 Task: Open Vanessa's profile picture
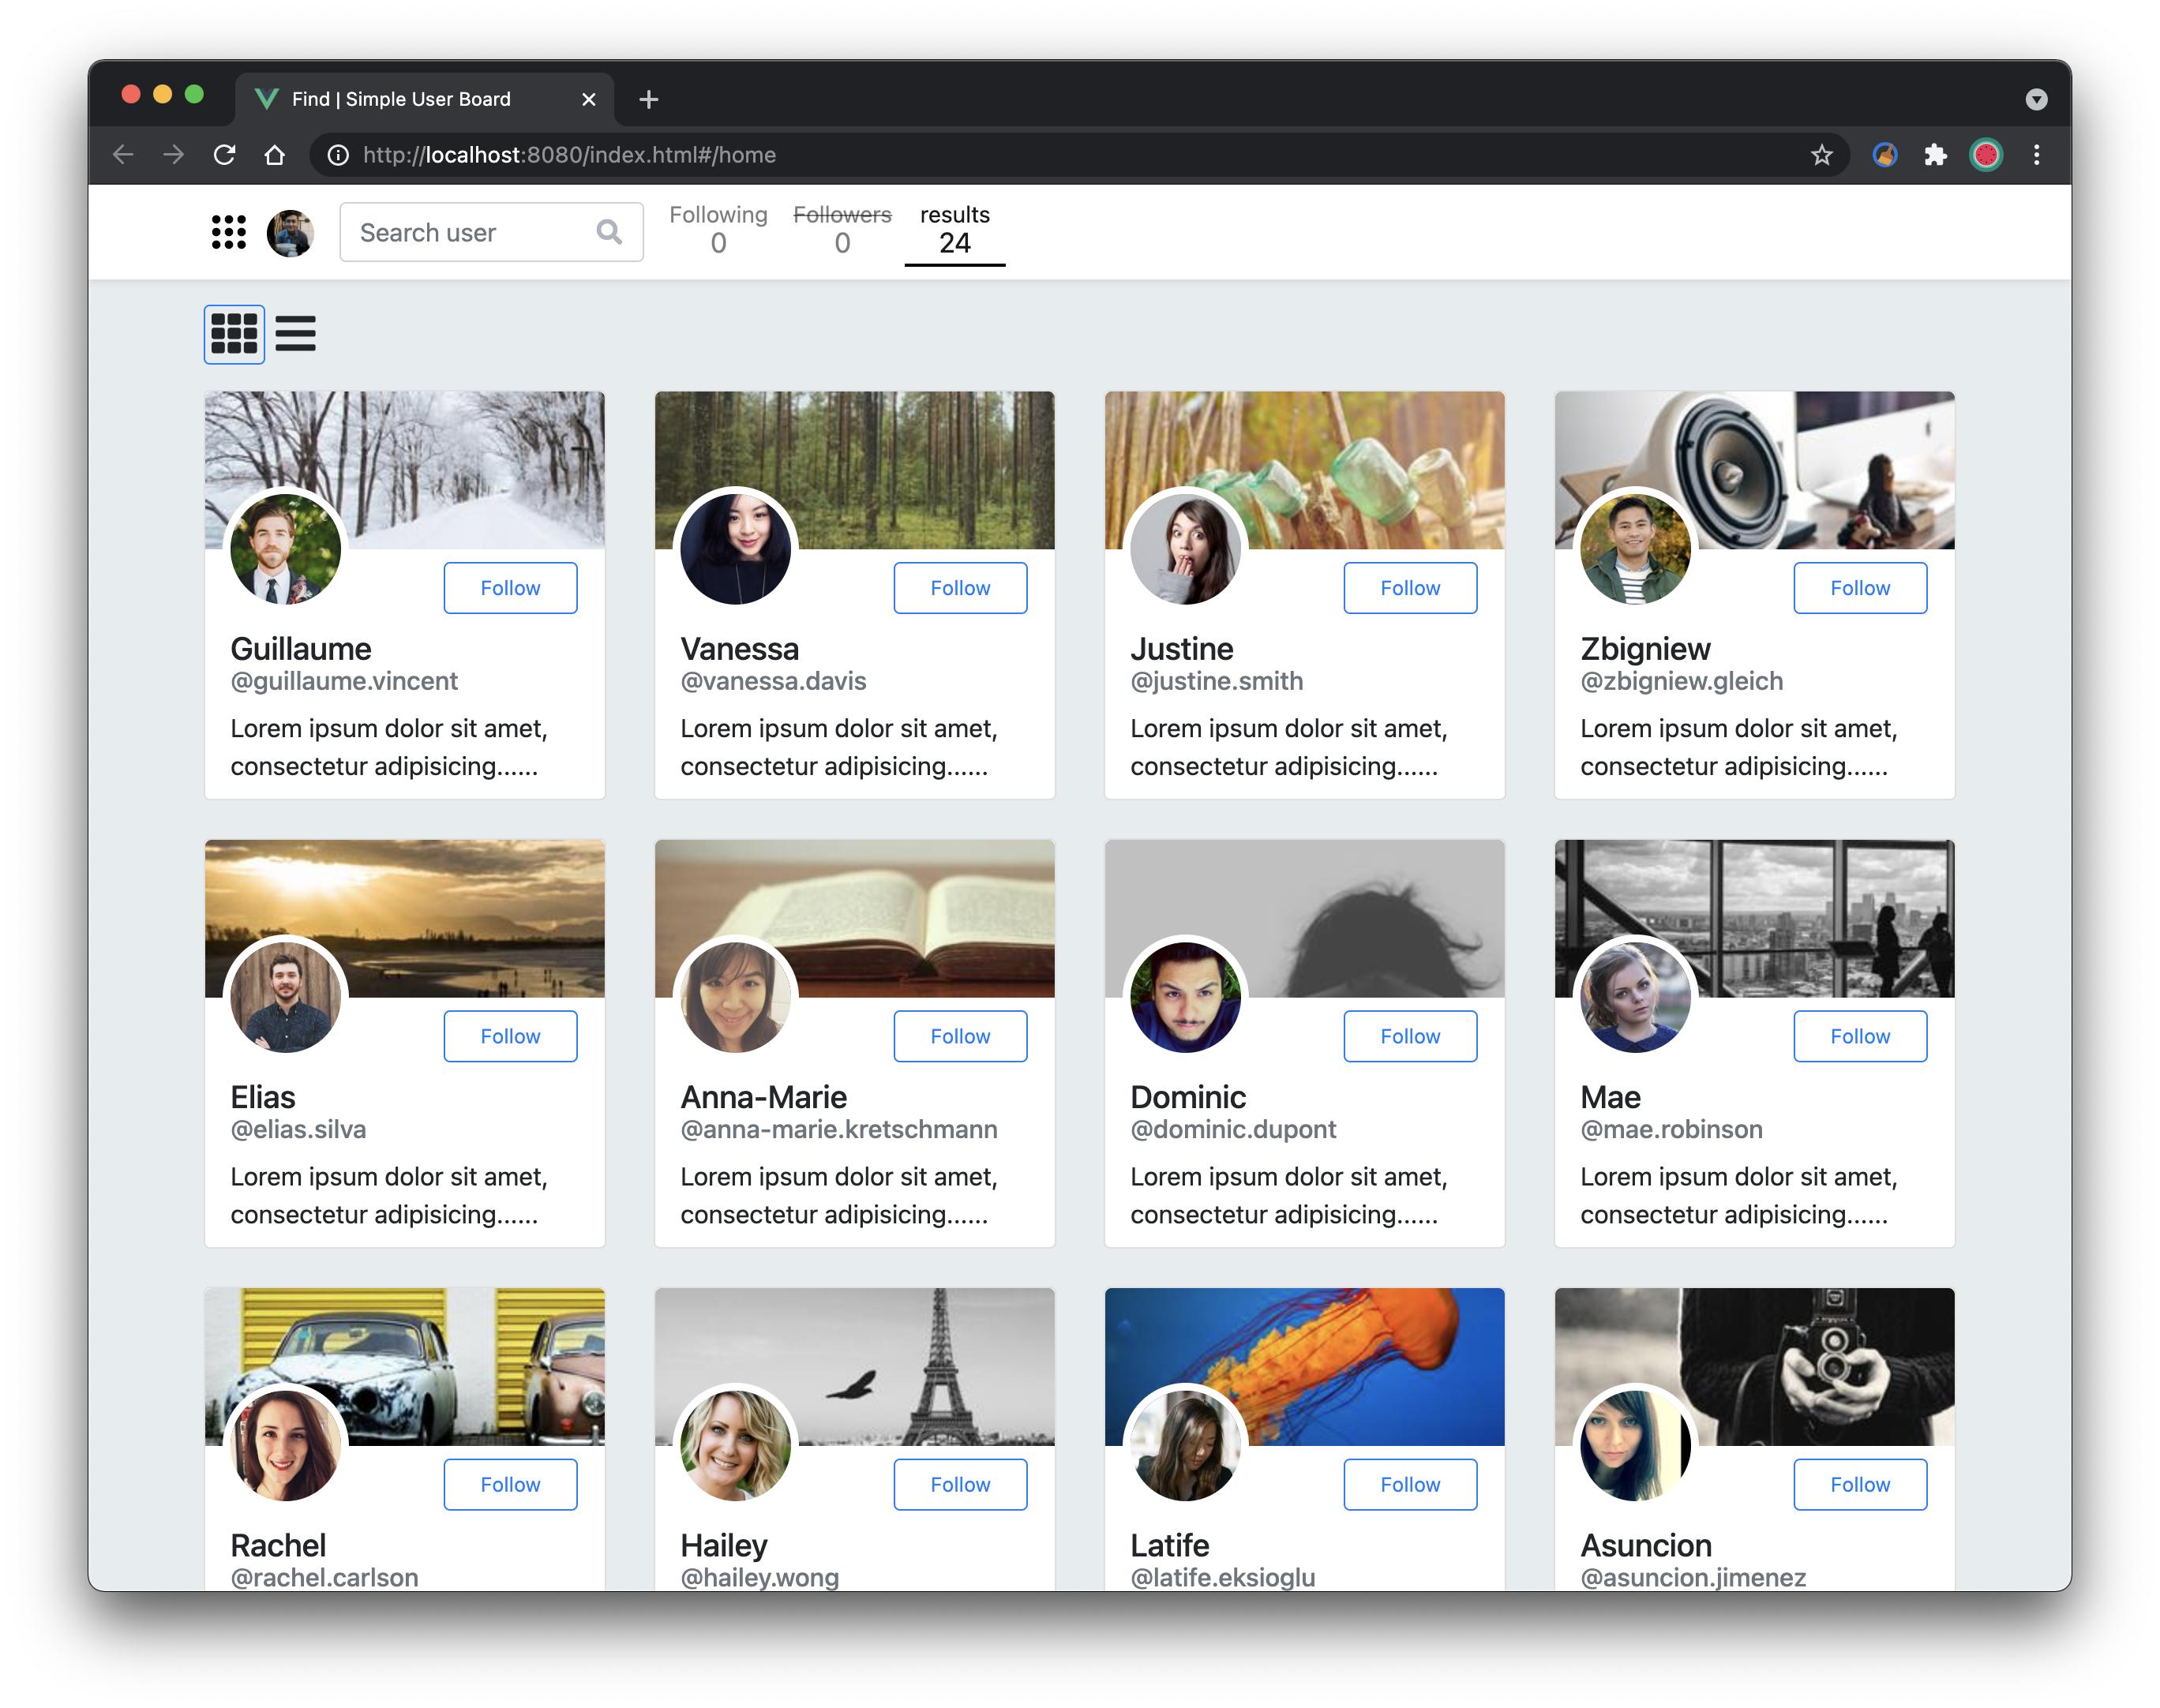click(x=735, y=549)
